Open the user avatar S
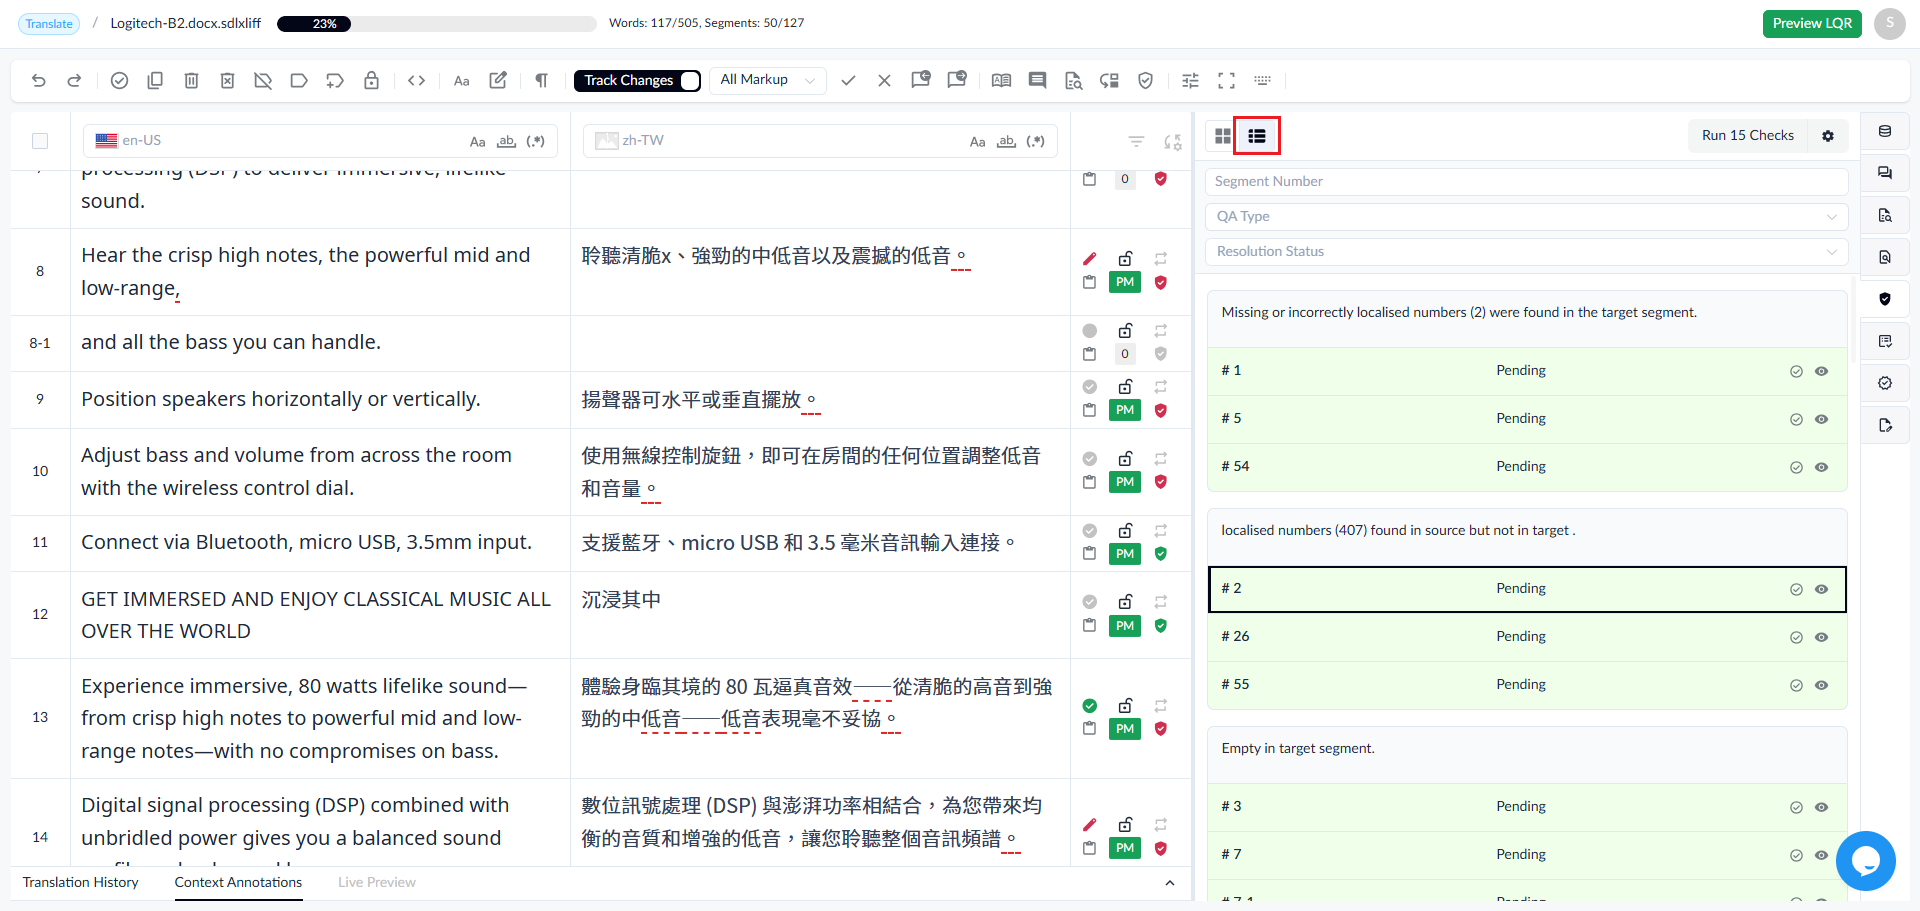Image resolution: width=1920 pixels, height=911 pixels. (x=1889, y=23)
